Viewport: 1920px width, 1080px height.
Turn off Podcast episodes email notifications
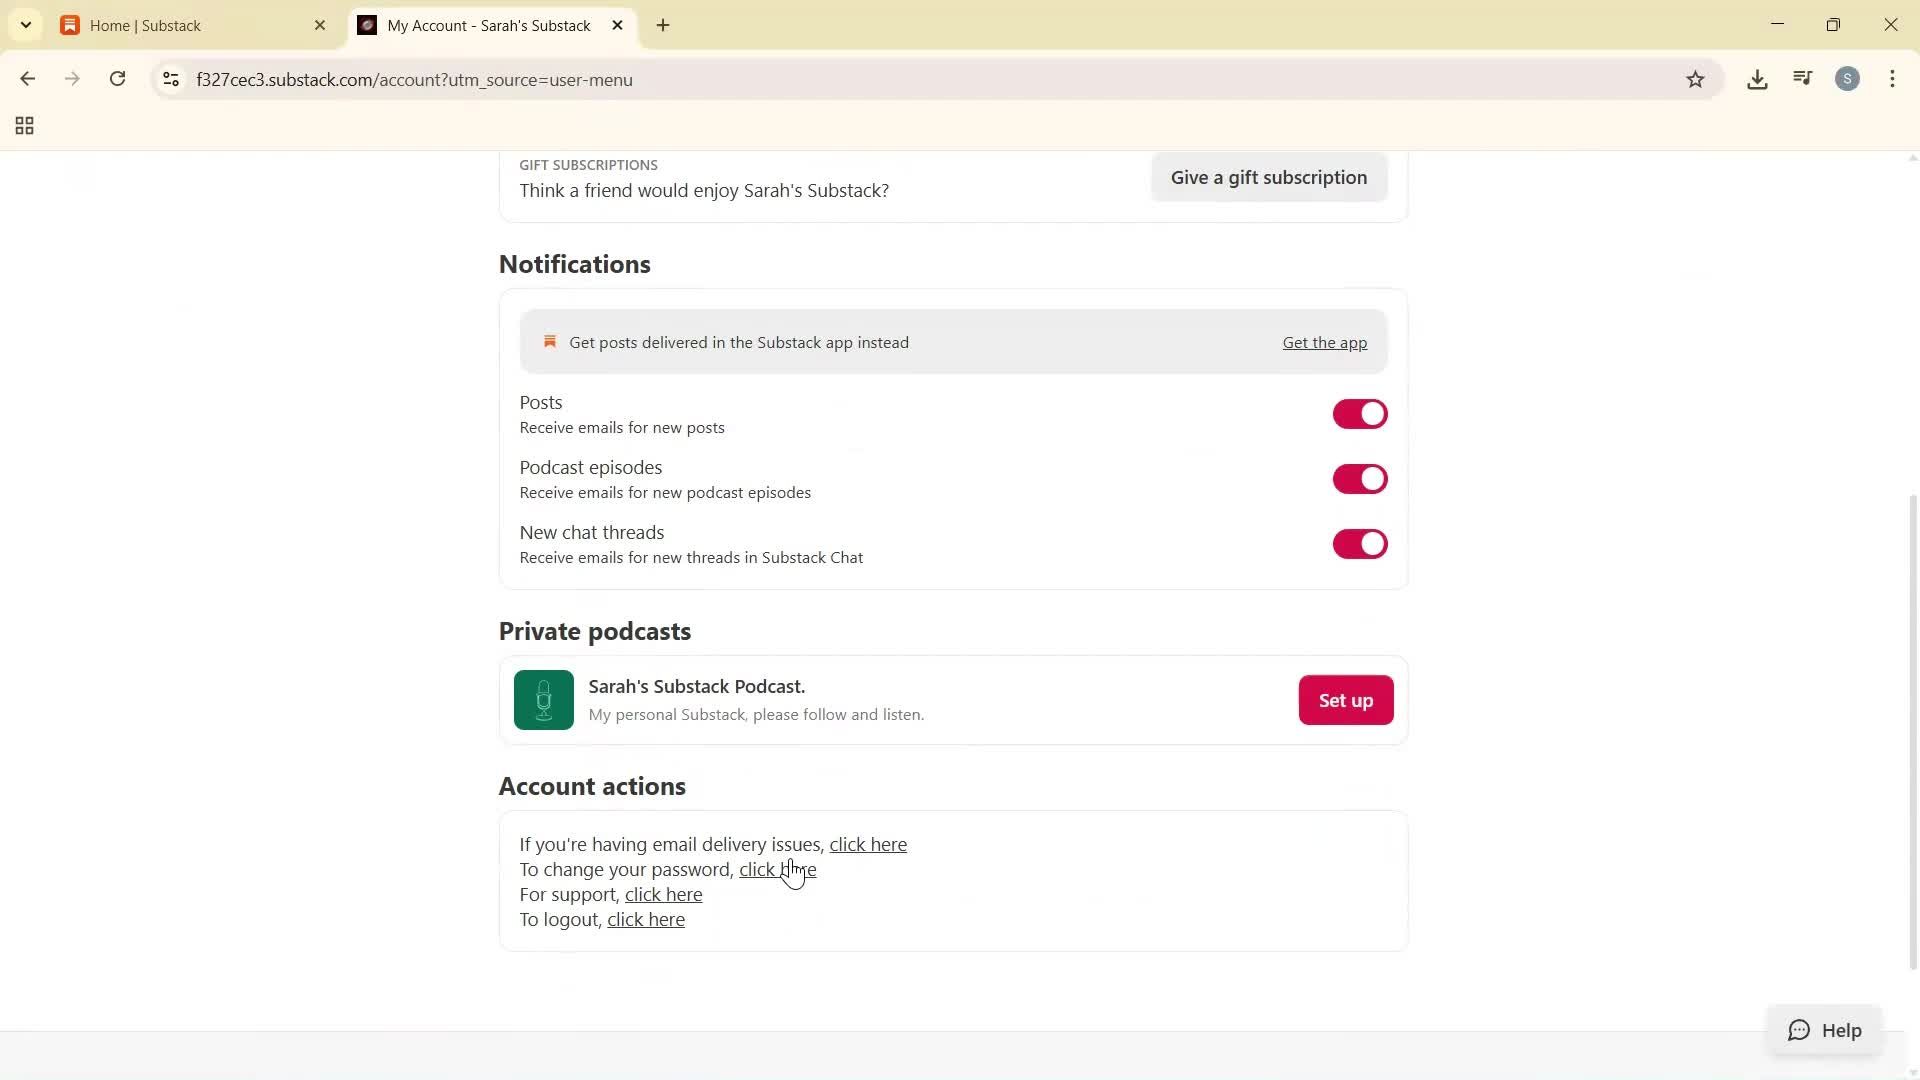pyautogui.click(x=1360, y=478)
